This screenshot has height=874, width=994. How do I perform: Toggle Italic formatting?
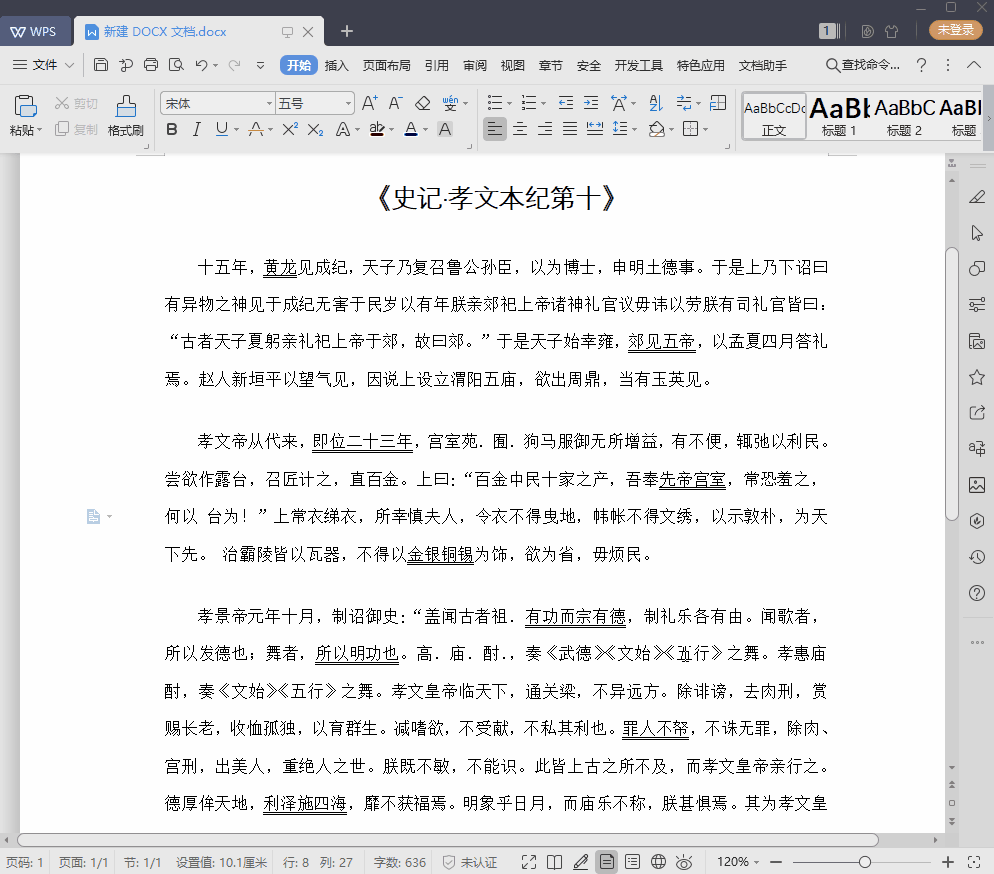point(197,129)
